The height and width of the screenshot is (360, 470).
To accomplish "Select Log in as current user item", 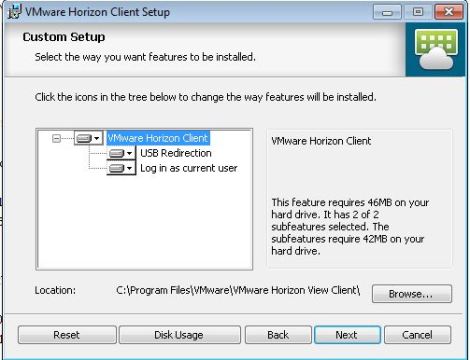I will click(189, 168).
